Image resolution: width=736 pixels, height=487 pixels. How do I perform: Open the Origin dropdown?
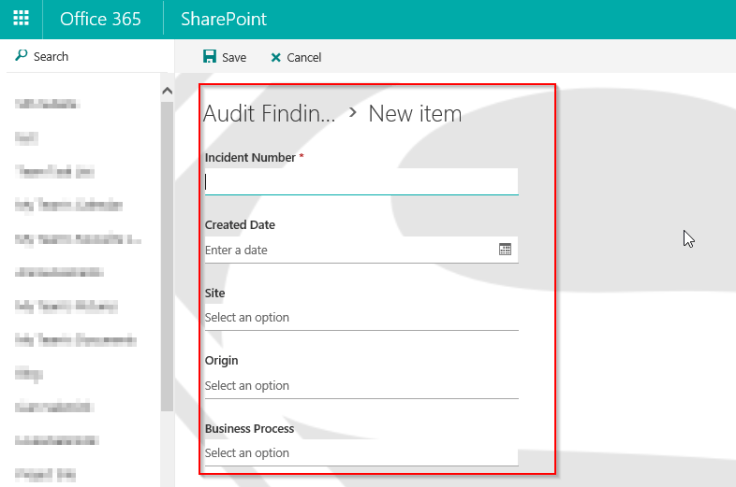[x=361, y=386]
